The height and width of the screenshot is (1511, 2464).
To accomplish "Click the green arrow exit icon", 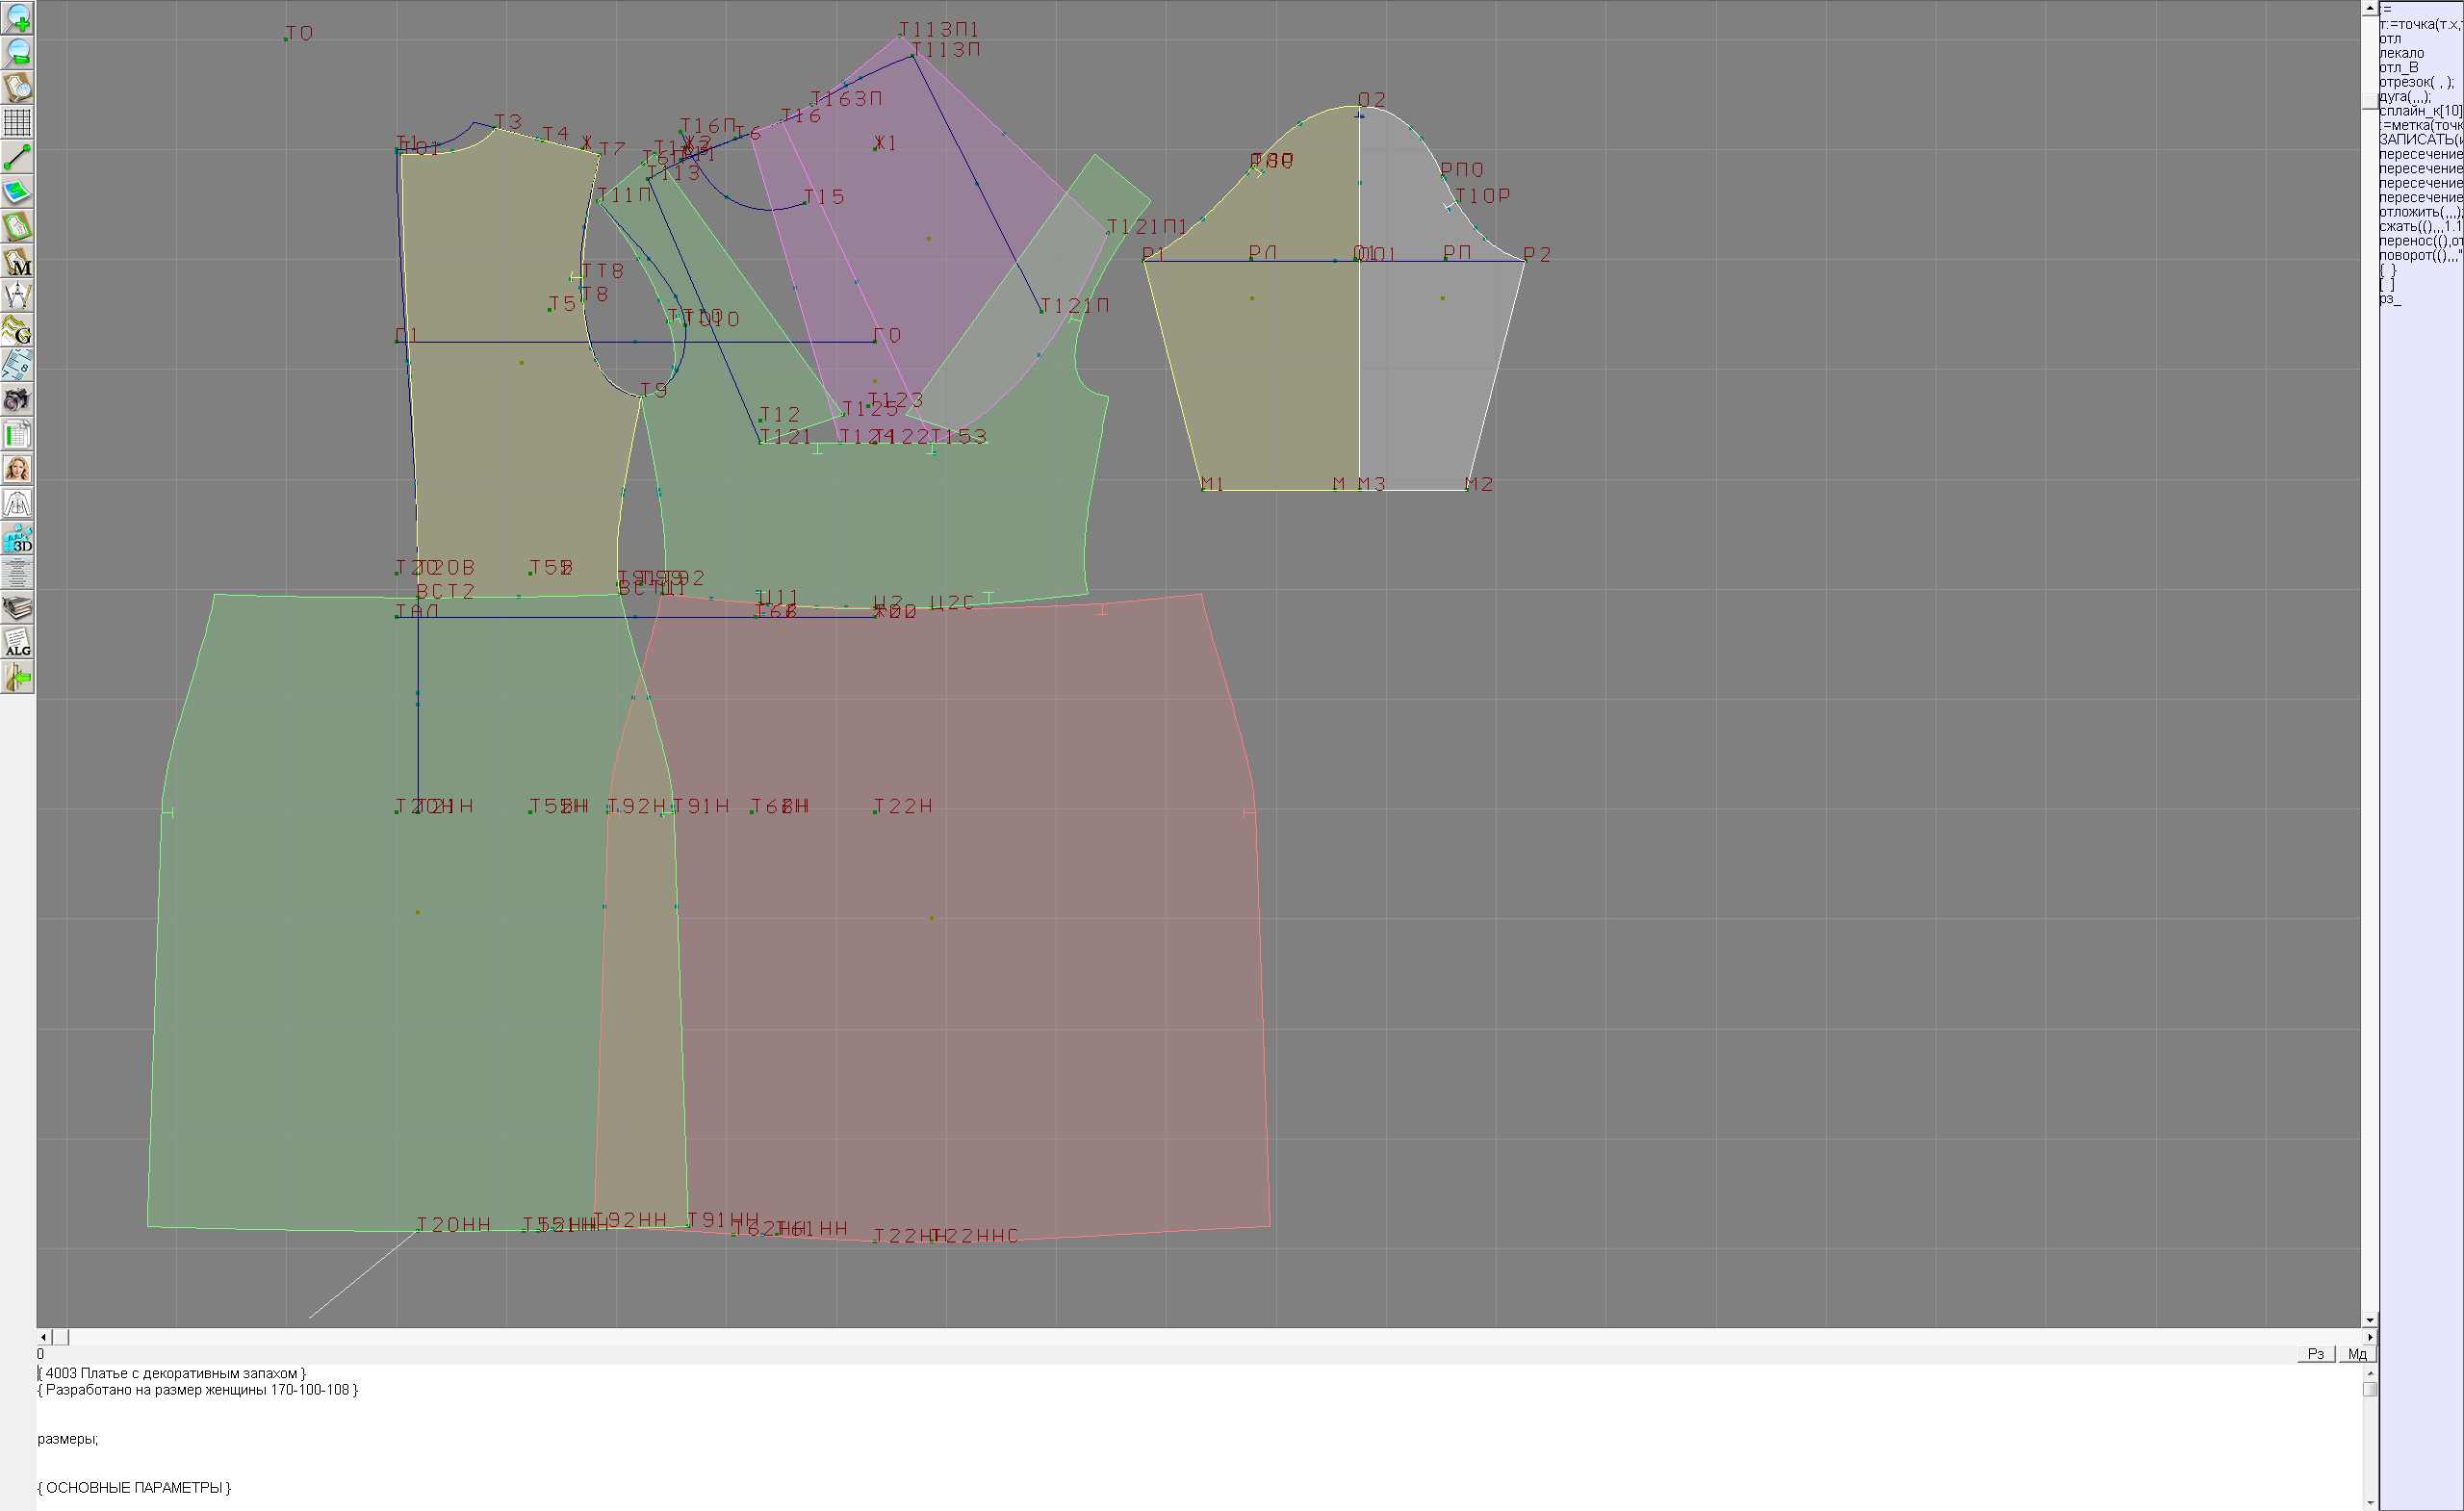I will [17, 678].
